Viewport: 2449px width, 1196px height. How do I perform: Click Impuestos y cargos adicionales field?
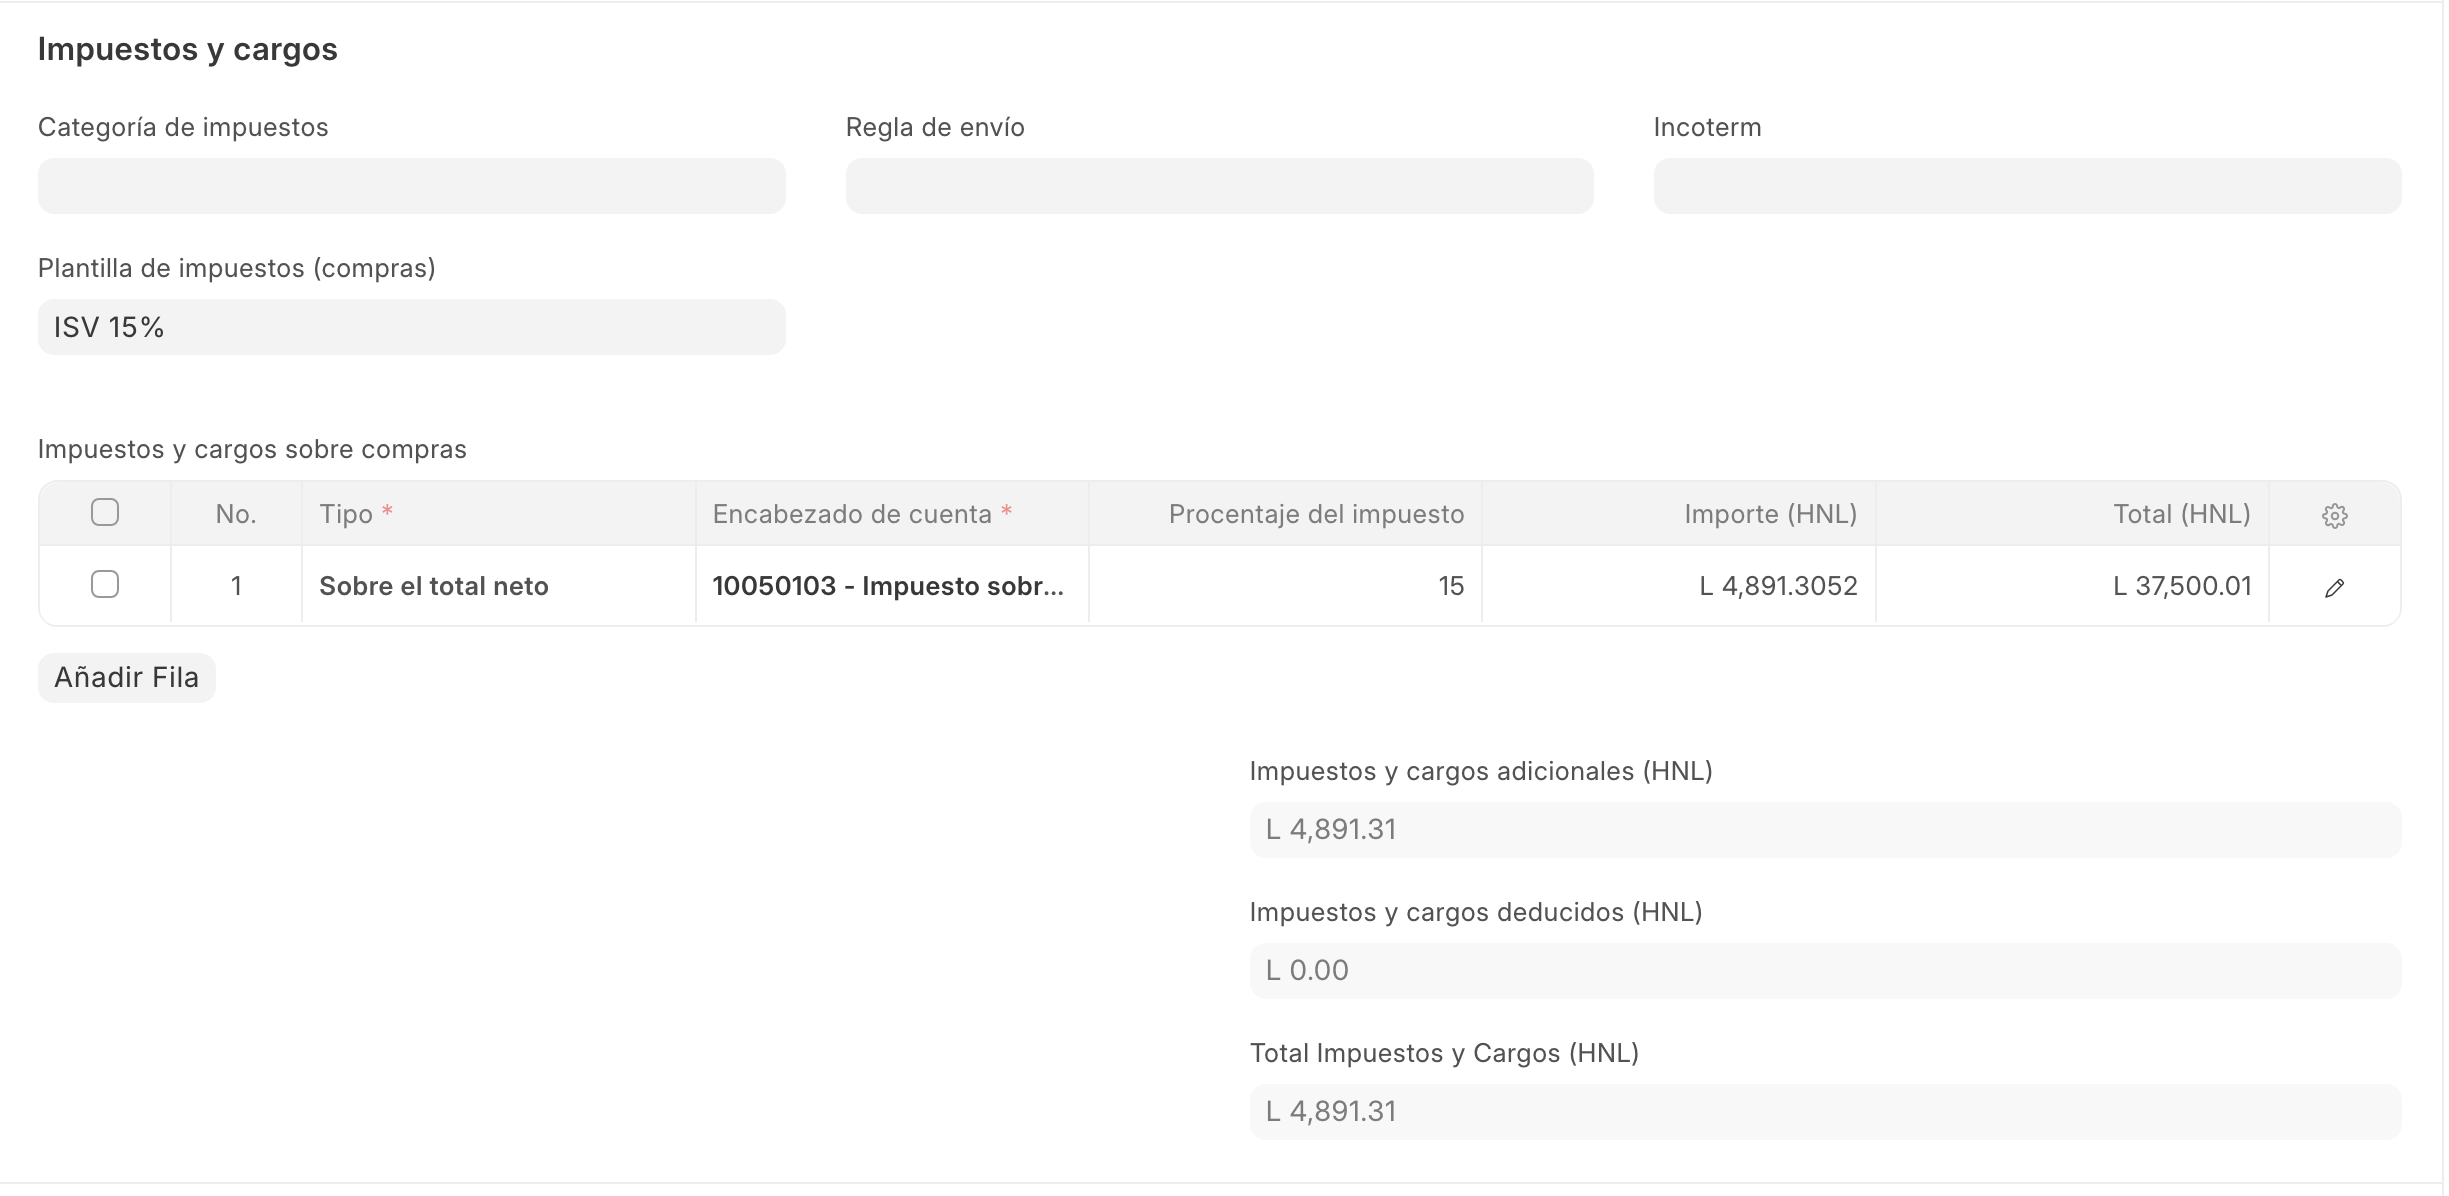(1824, 829)
